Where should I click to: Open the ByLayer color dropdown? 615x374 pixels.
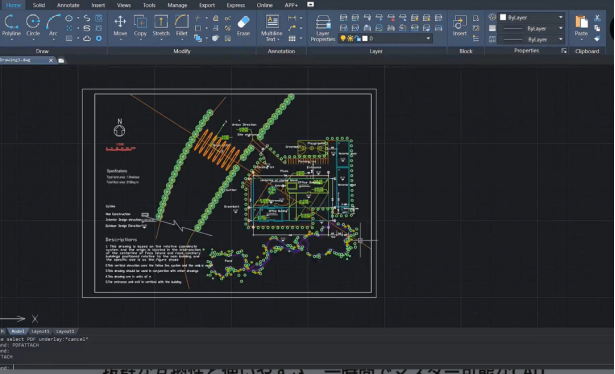(x=560, y=18)
